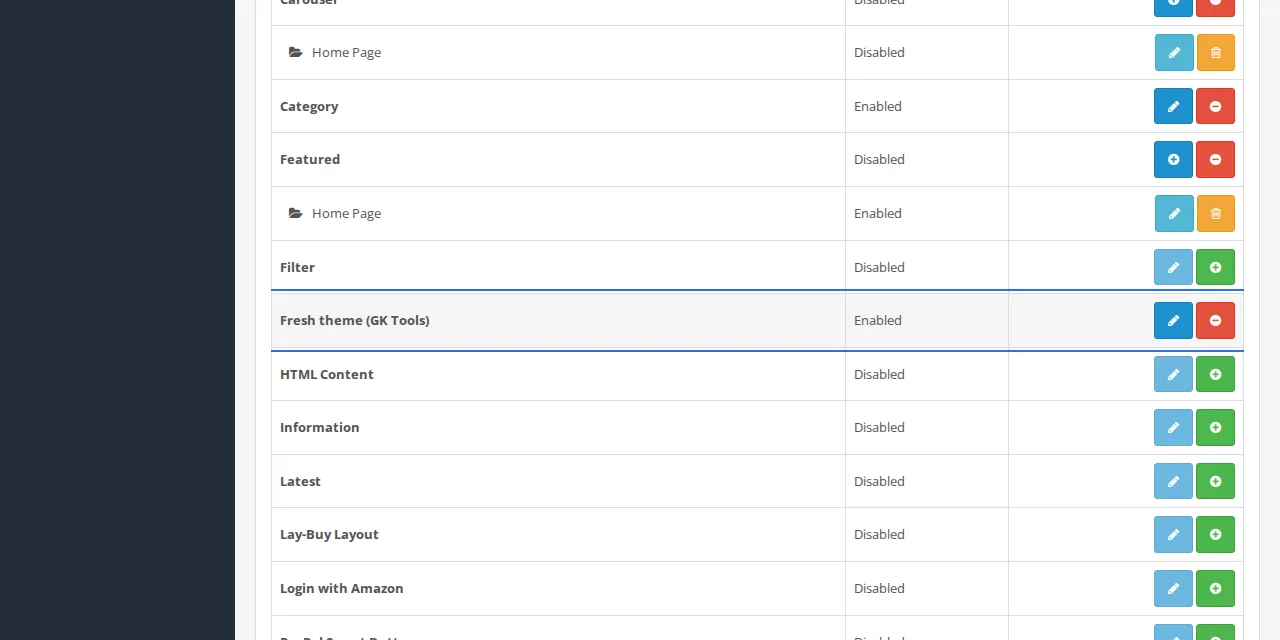The width and height of the screenshot is (1280, 640).
Task: Click the Login with Amazon pencil button
Action: click(1174, 588)
